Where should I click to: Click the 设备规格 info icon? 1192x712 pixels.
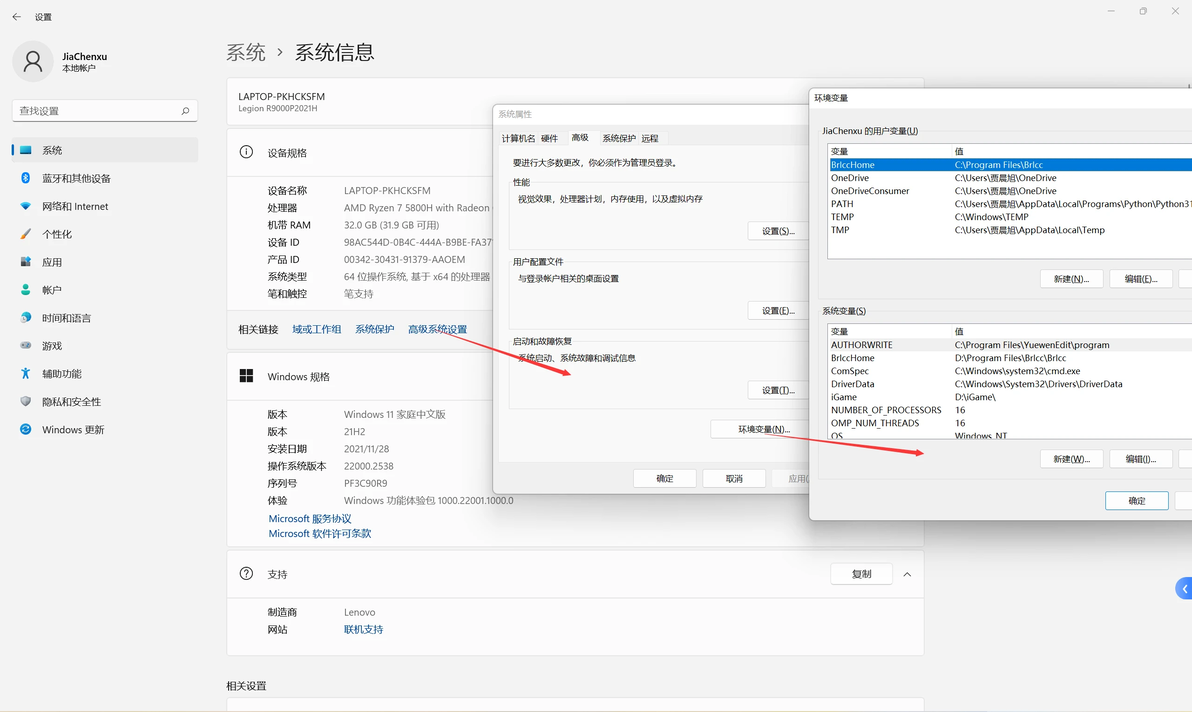pyautogui.click(x=246, y=152)
